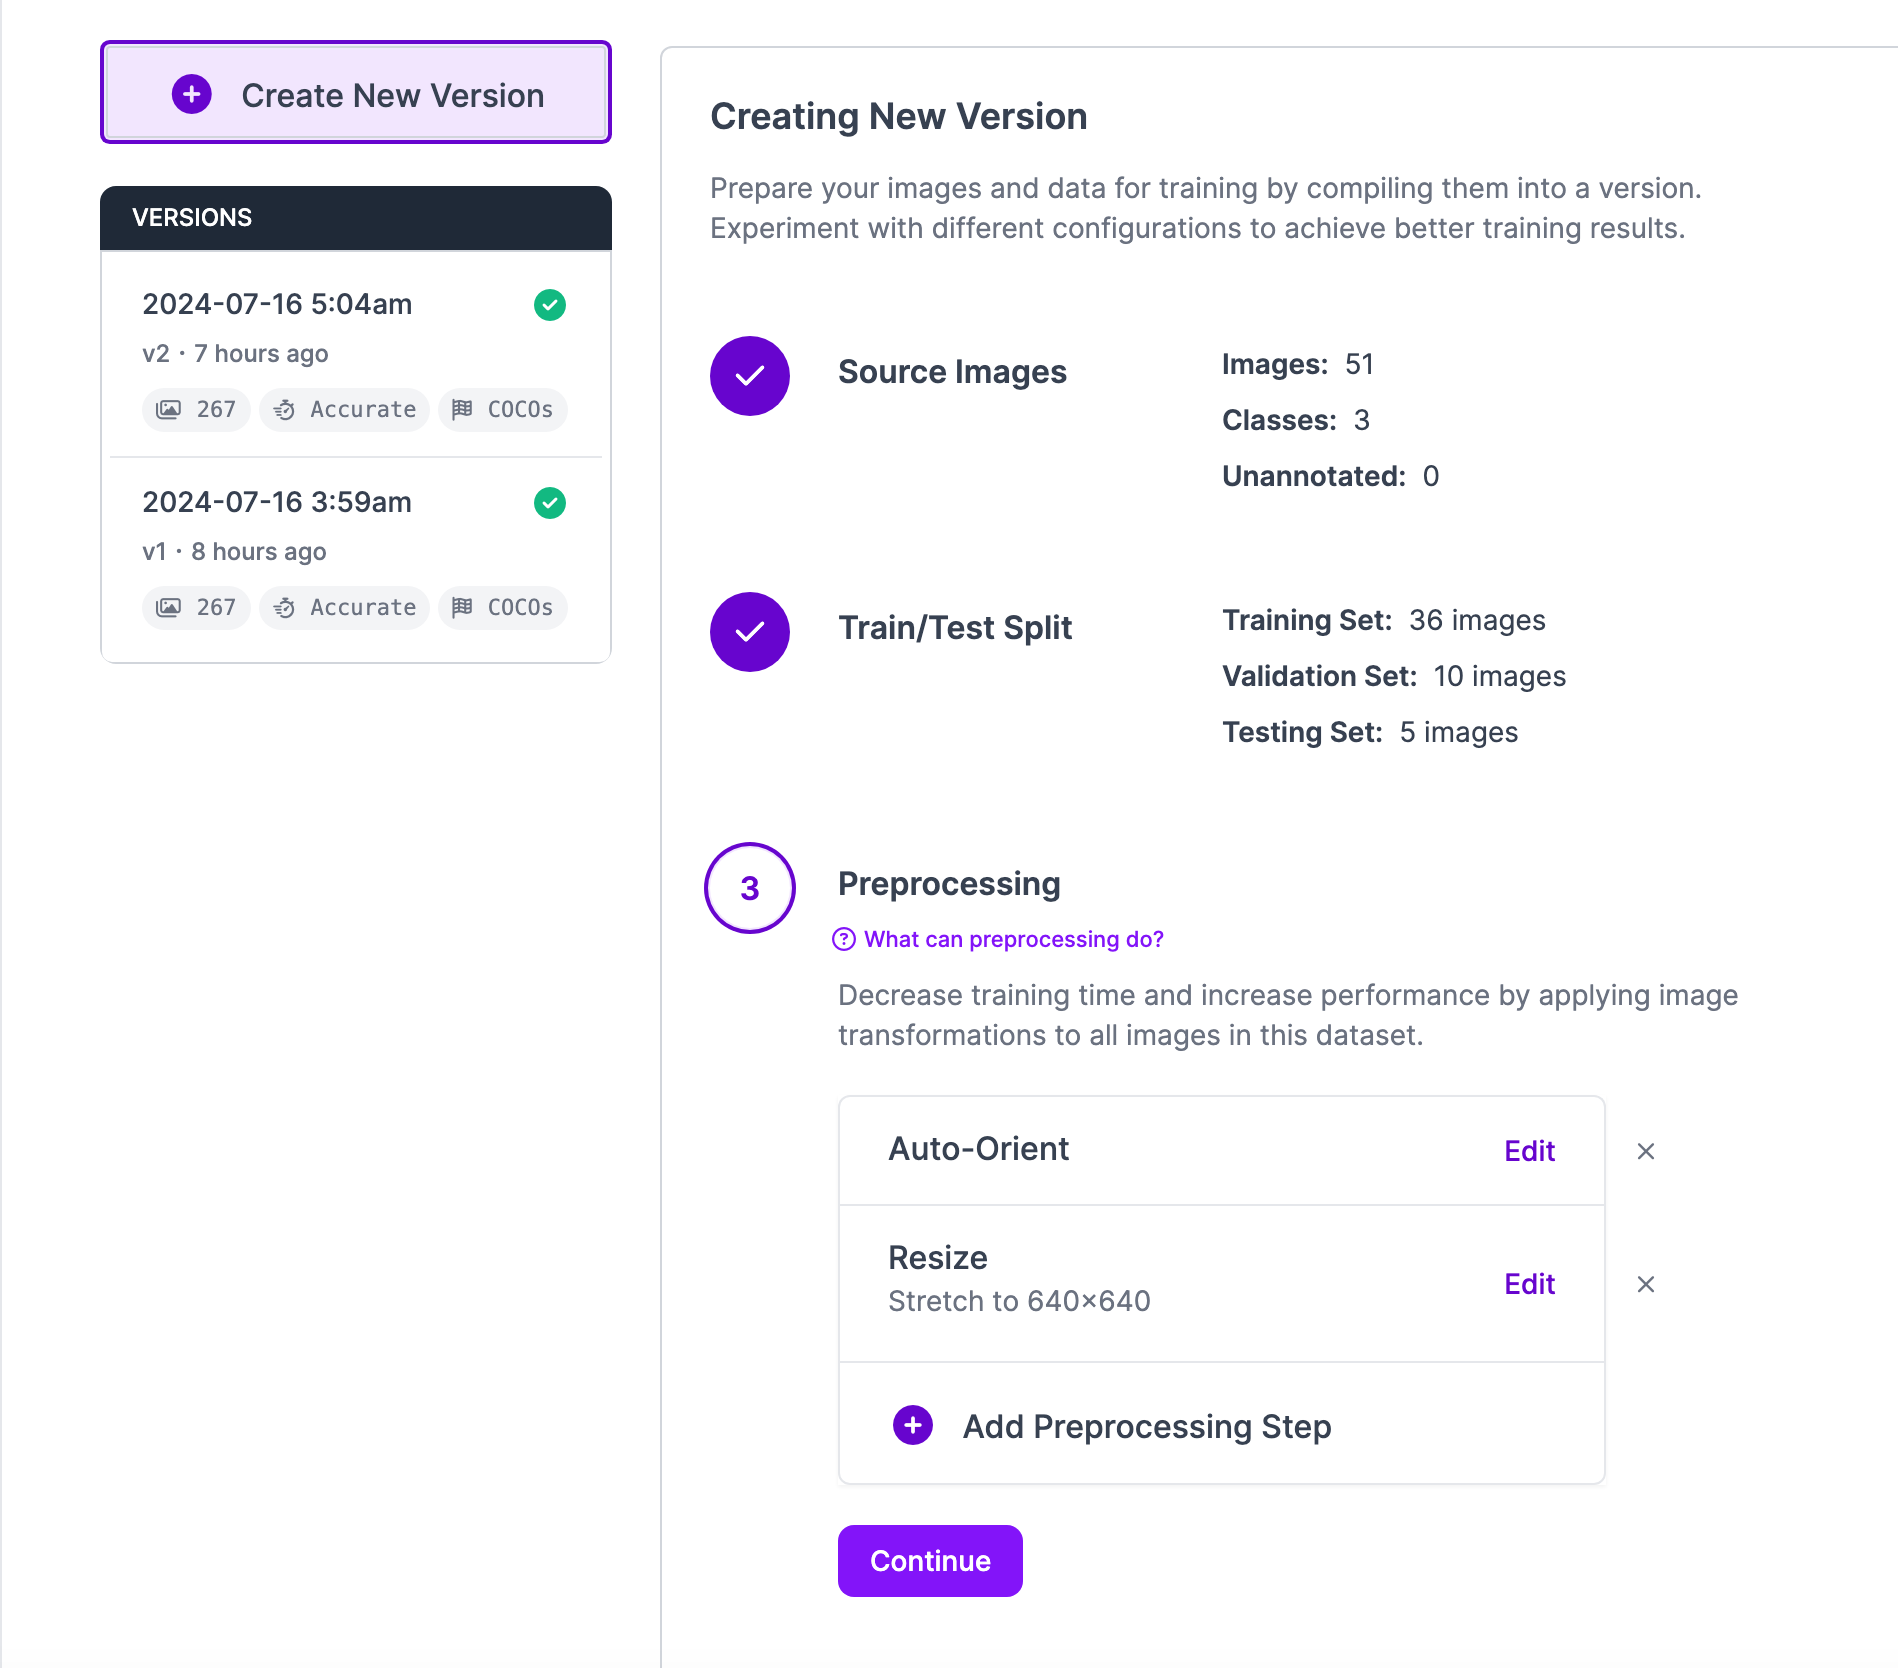Screen dimensions: 1898x1668
Task: Edit the Resize Stretch to 640×640 step
Action: [1529, 1284]
